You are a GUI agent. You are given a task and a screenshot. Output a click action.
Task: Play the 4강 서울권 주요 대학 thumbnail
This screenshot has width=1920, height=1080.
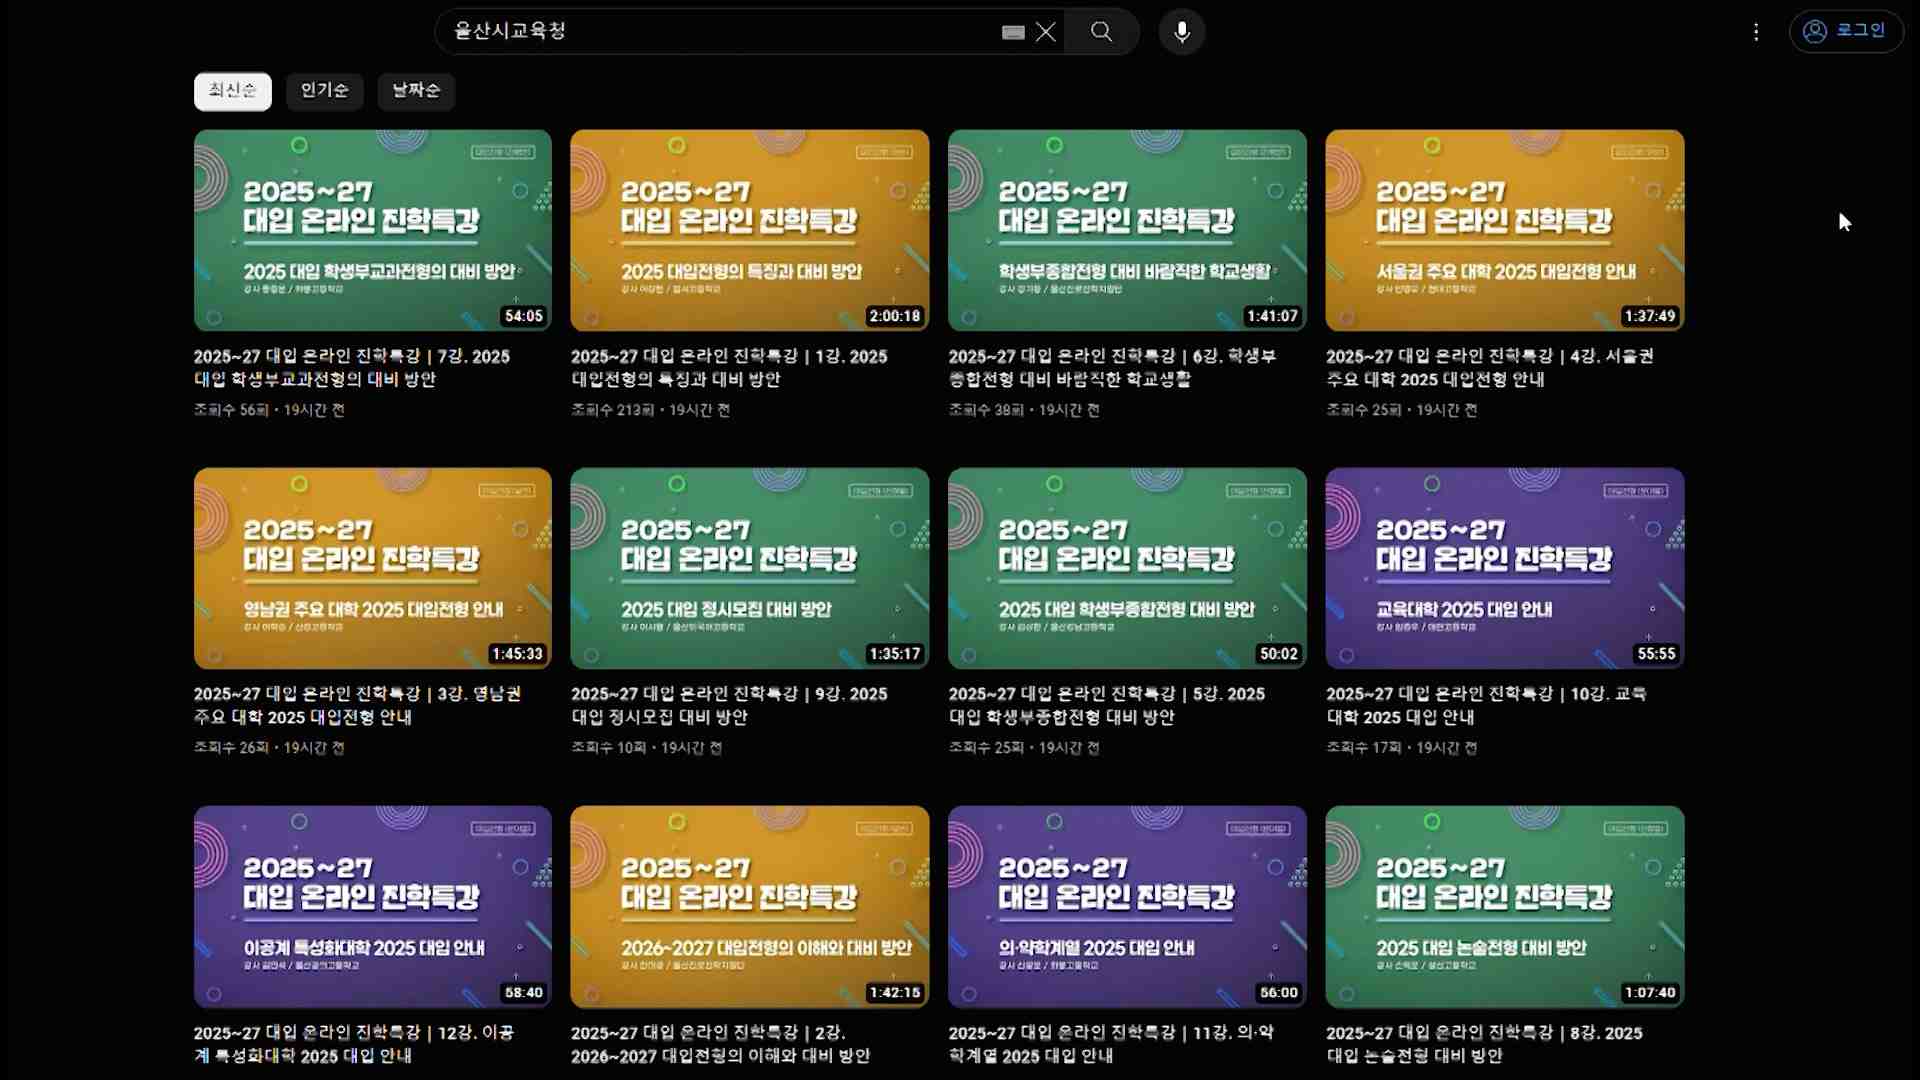pyautogui.click(x=1504, y=230)
